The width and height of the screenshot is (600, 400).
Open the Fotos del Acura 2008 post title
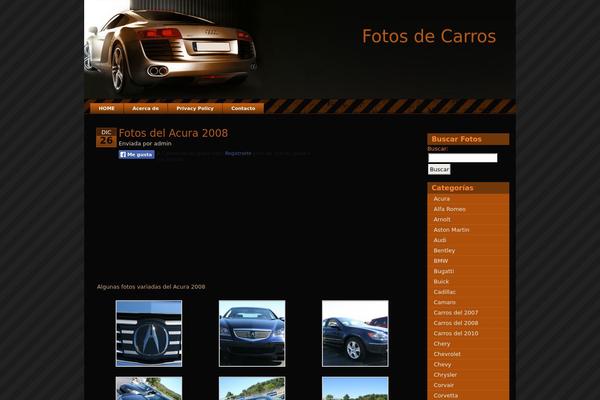point(173,133)
